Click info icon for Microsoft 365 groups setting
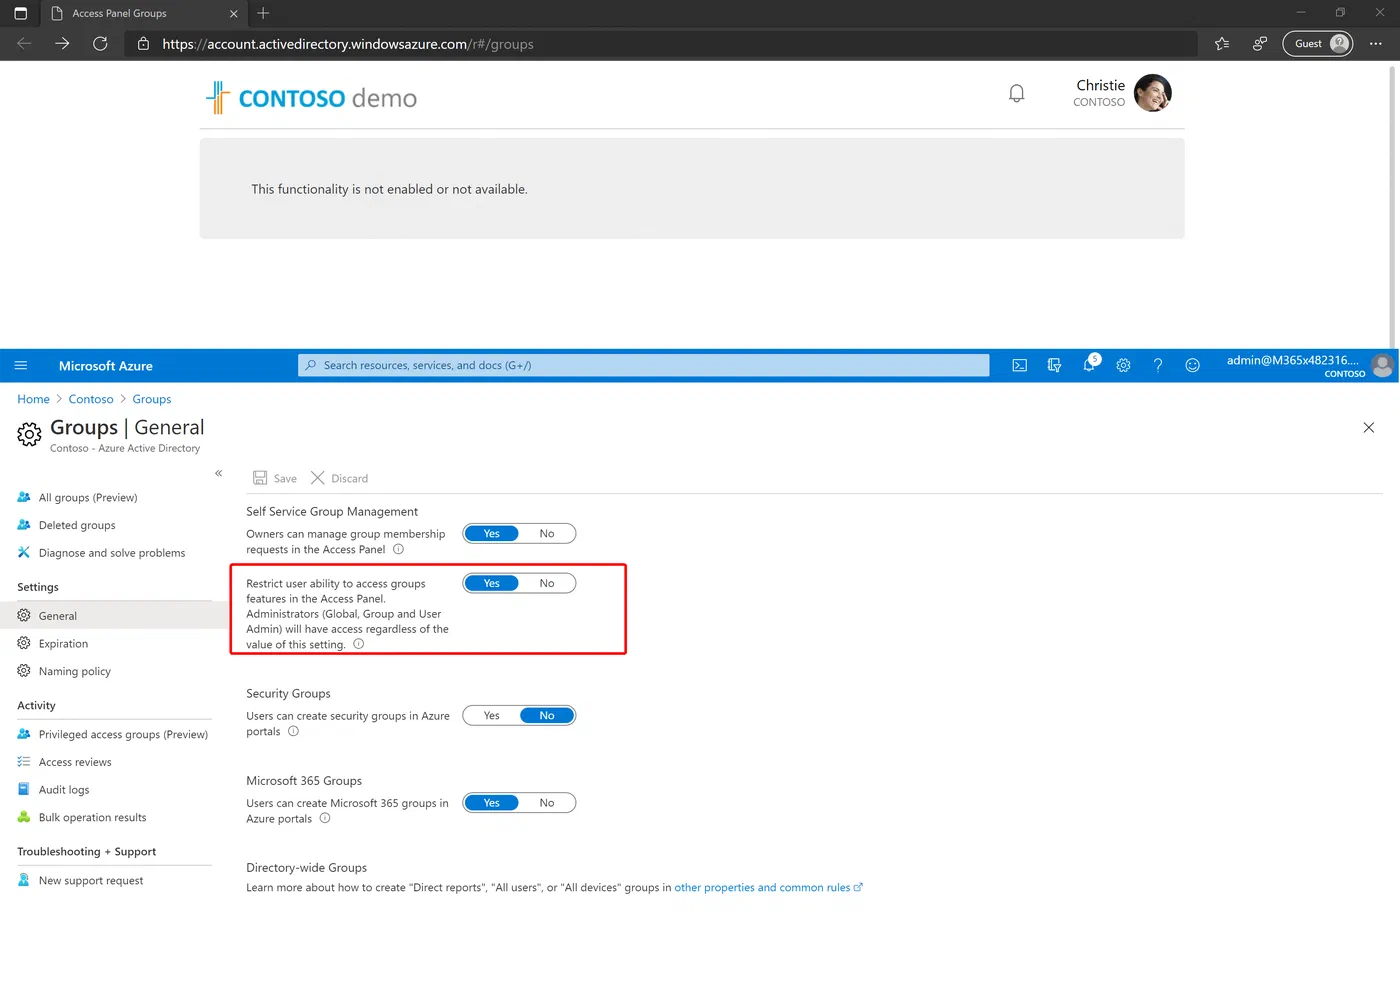 [325, 818]
